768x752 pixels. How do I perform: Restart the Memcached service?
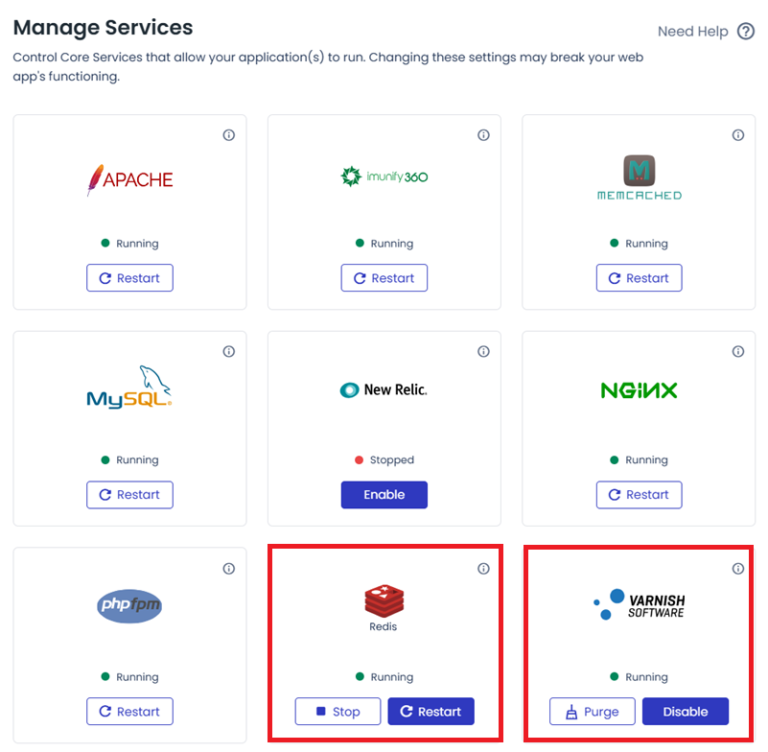[639, 278]
